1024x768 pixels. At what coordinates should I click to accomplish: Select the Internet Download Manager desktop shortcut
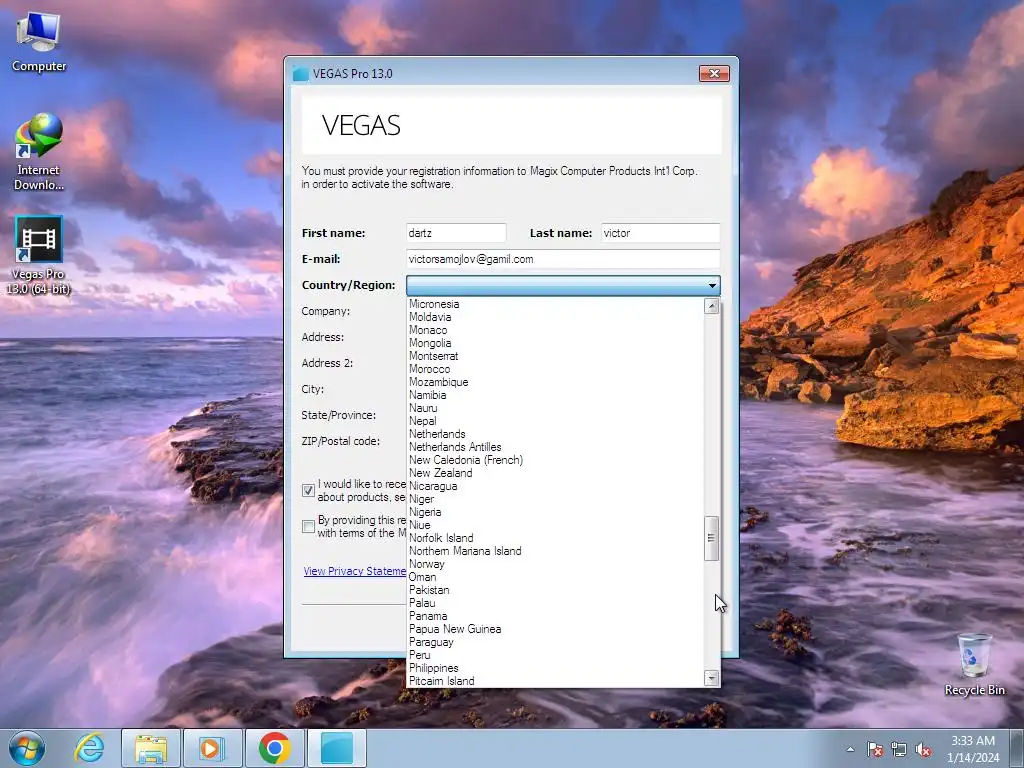tap(39, 152)
